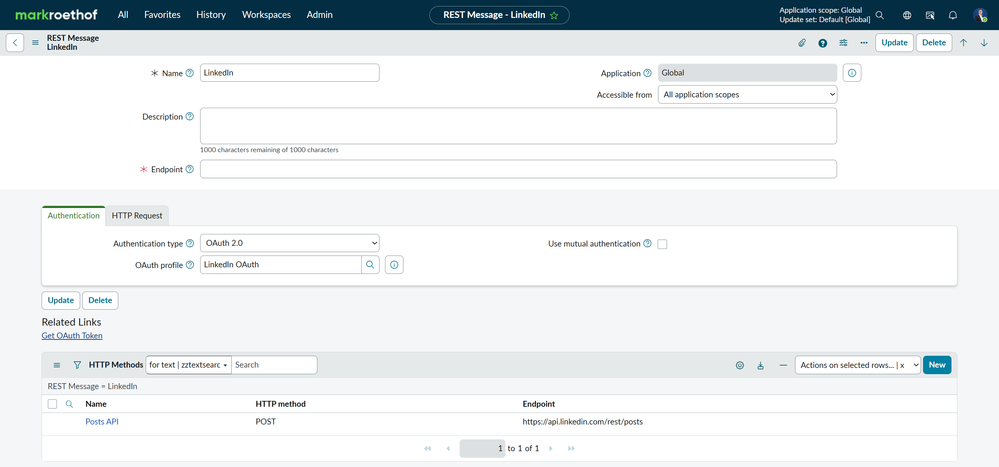
Task: Open the globe scope picker icon
Action: click(x=907, y=15)
